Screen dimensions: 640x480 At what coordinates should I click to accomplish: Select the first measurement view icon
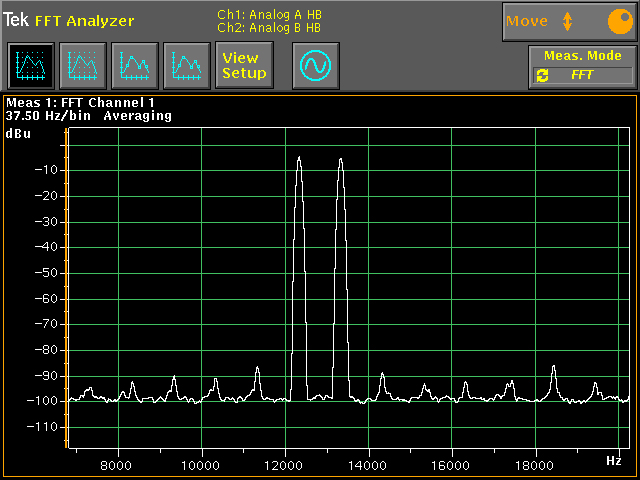(x=31, y=66)
